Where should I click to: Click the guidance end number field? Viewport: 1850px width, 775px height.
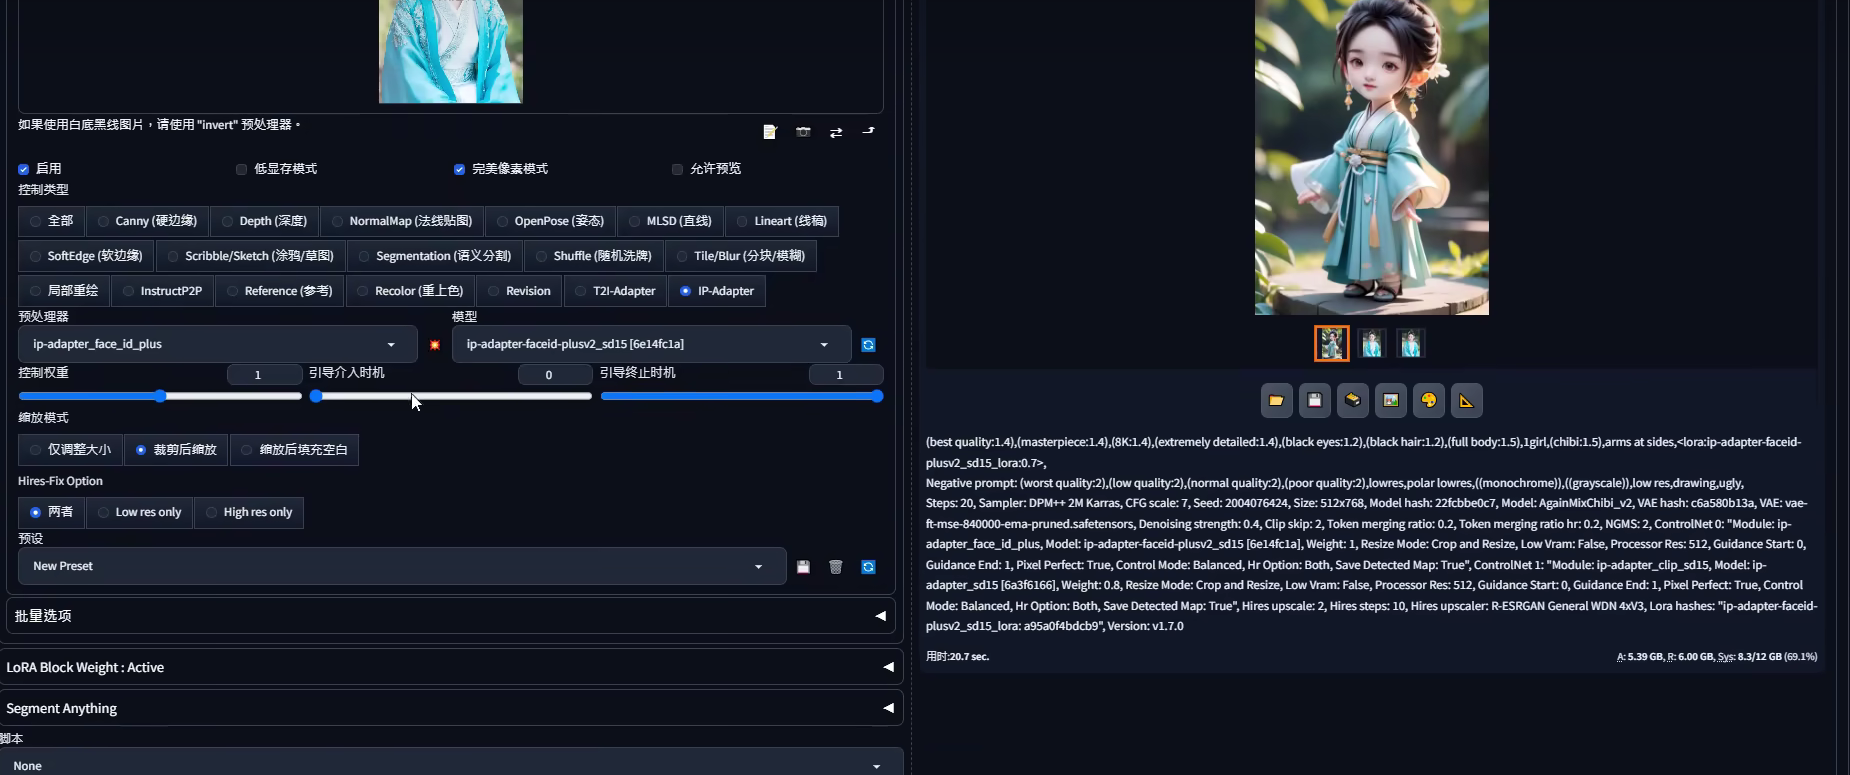(846, 375)
